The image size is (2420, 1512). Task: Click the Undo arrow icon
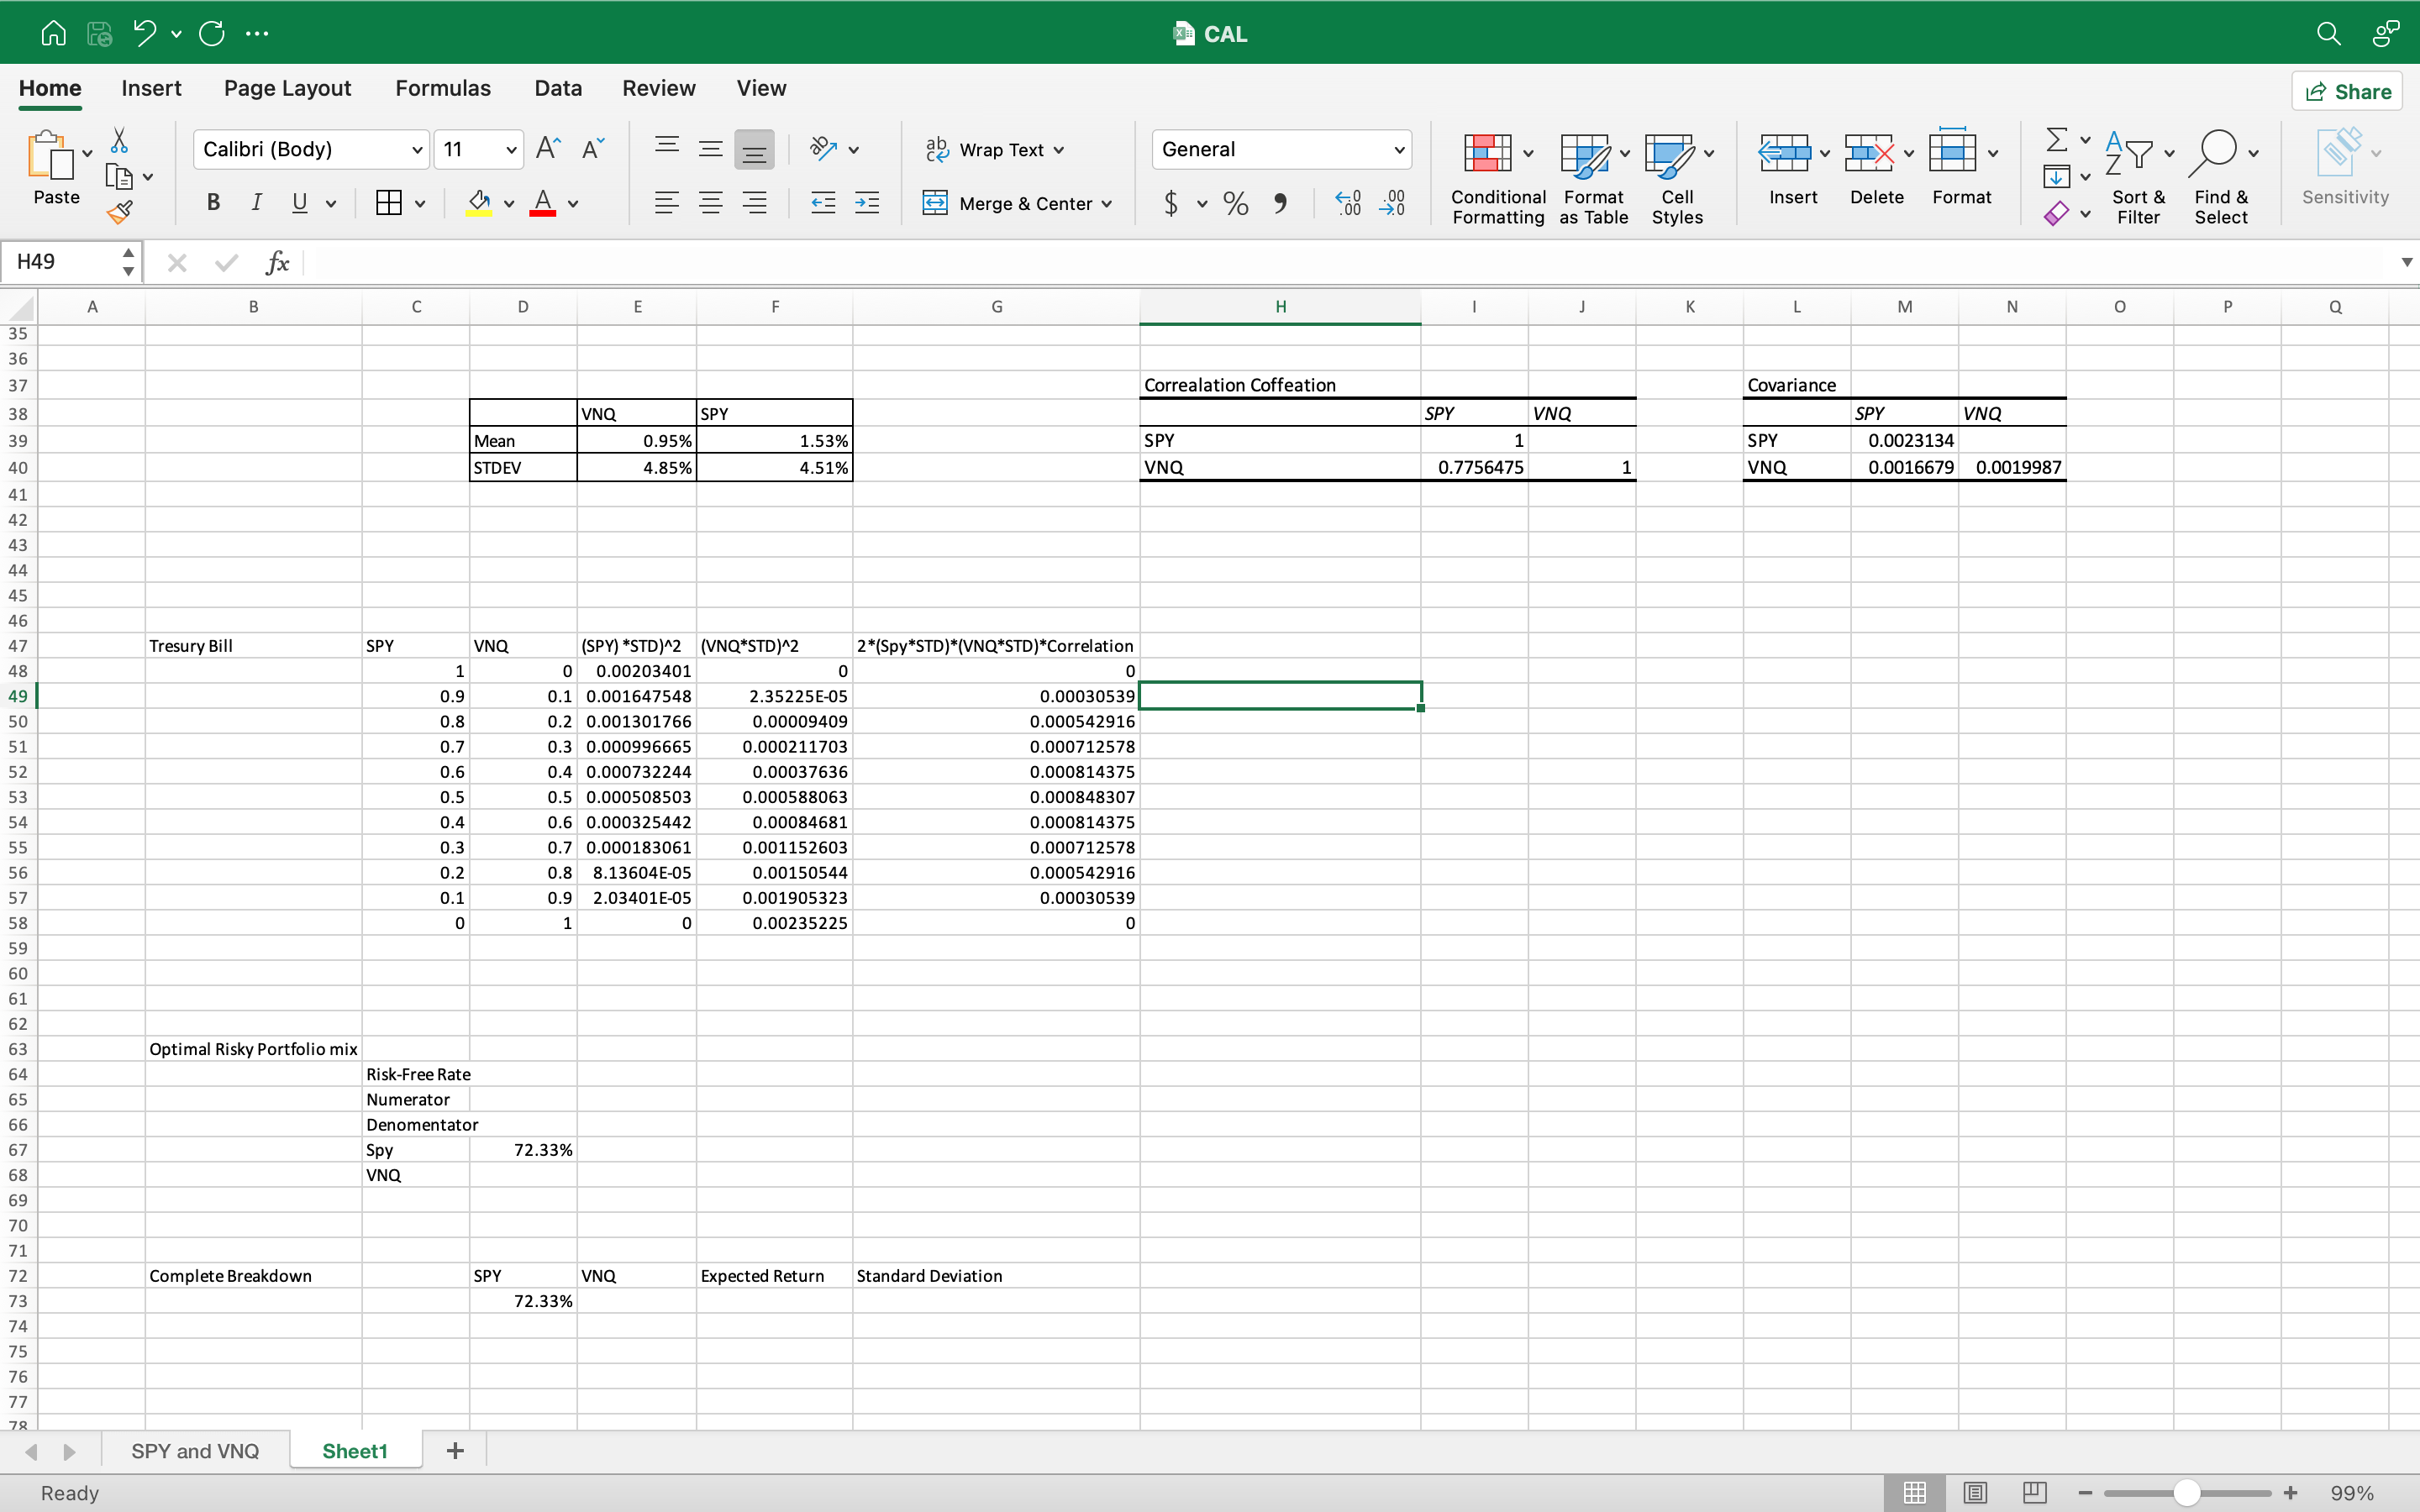[x=146, y=33]
